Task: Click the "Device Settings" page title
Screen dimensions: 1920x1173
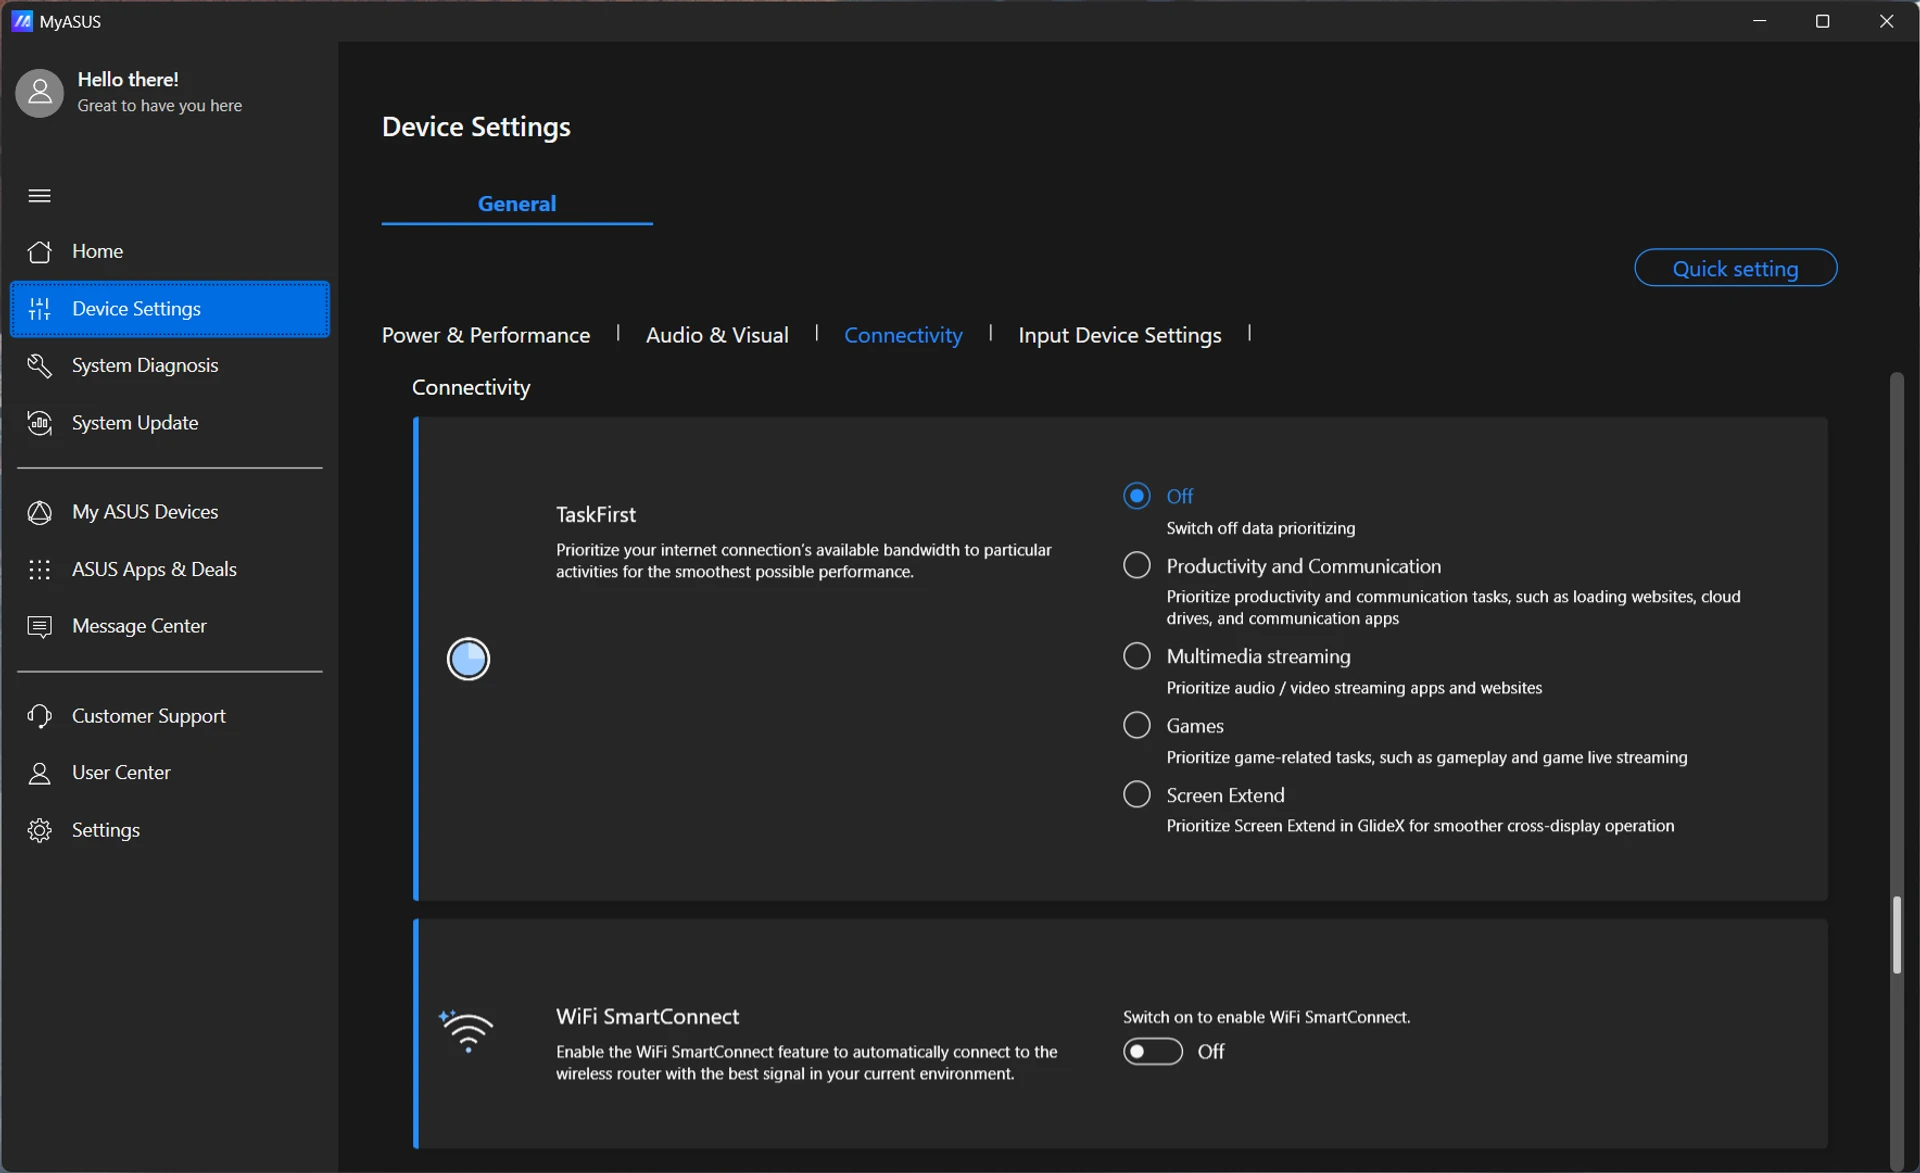Action: click(x=476, y=127)
